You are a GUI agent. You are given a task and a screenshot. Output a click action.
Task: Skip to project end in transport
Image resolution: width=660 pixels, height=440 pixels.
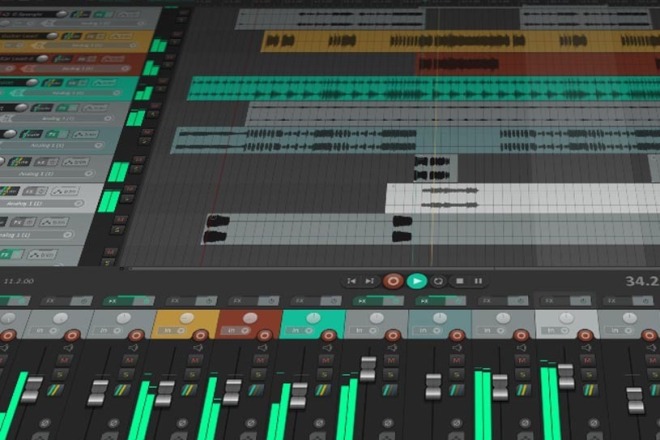point(370,281)
